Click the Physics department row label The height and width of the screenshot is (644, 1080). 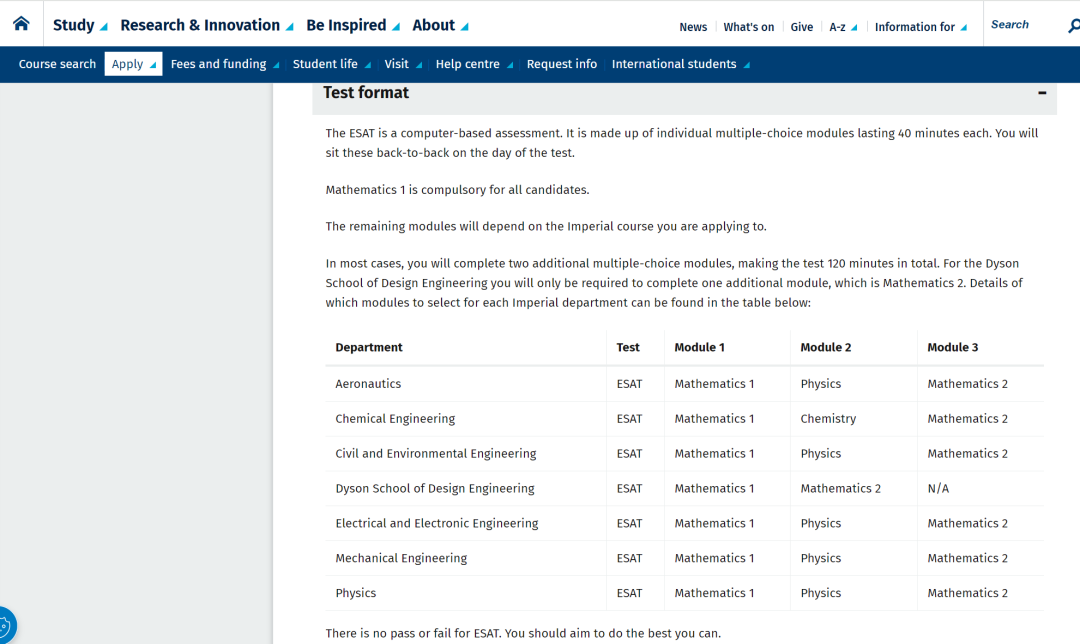point(355,593)
